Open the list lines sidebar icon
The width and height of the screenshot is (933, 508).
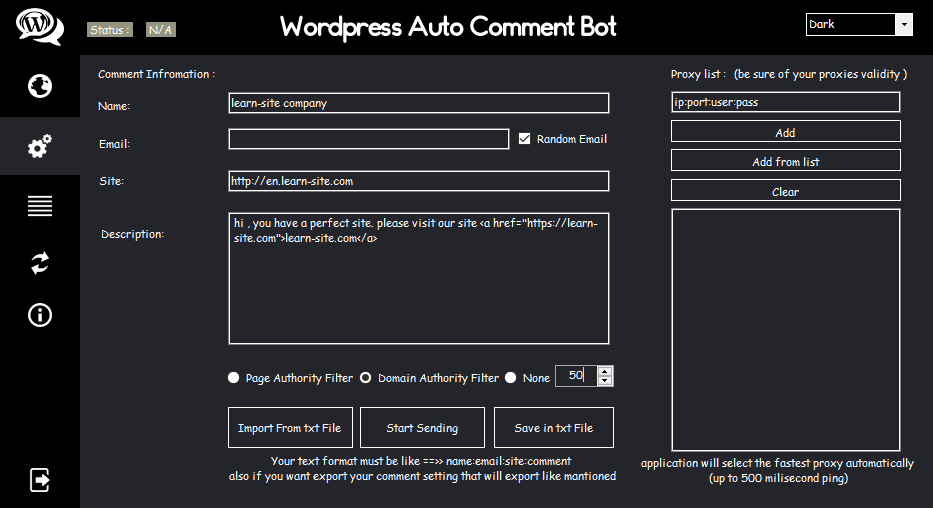click(40, 206)
